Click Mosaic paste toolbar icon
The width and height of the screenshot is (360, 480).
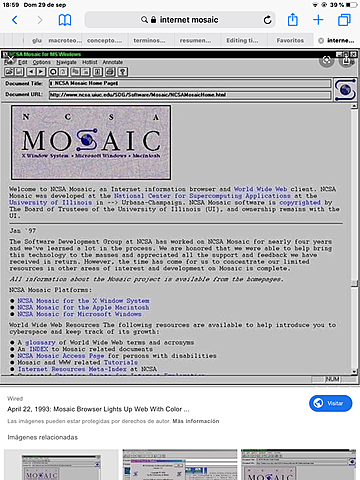tap(86, 72)
